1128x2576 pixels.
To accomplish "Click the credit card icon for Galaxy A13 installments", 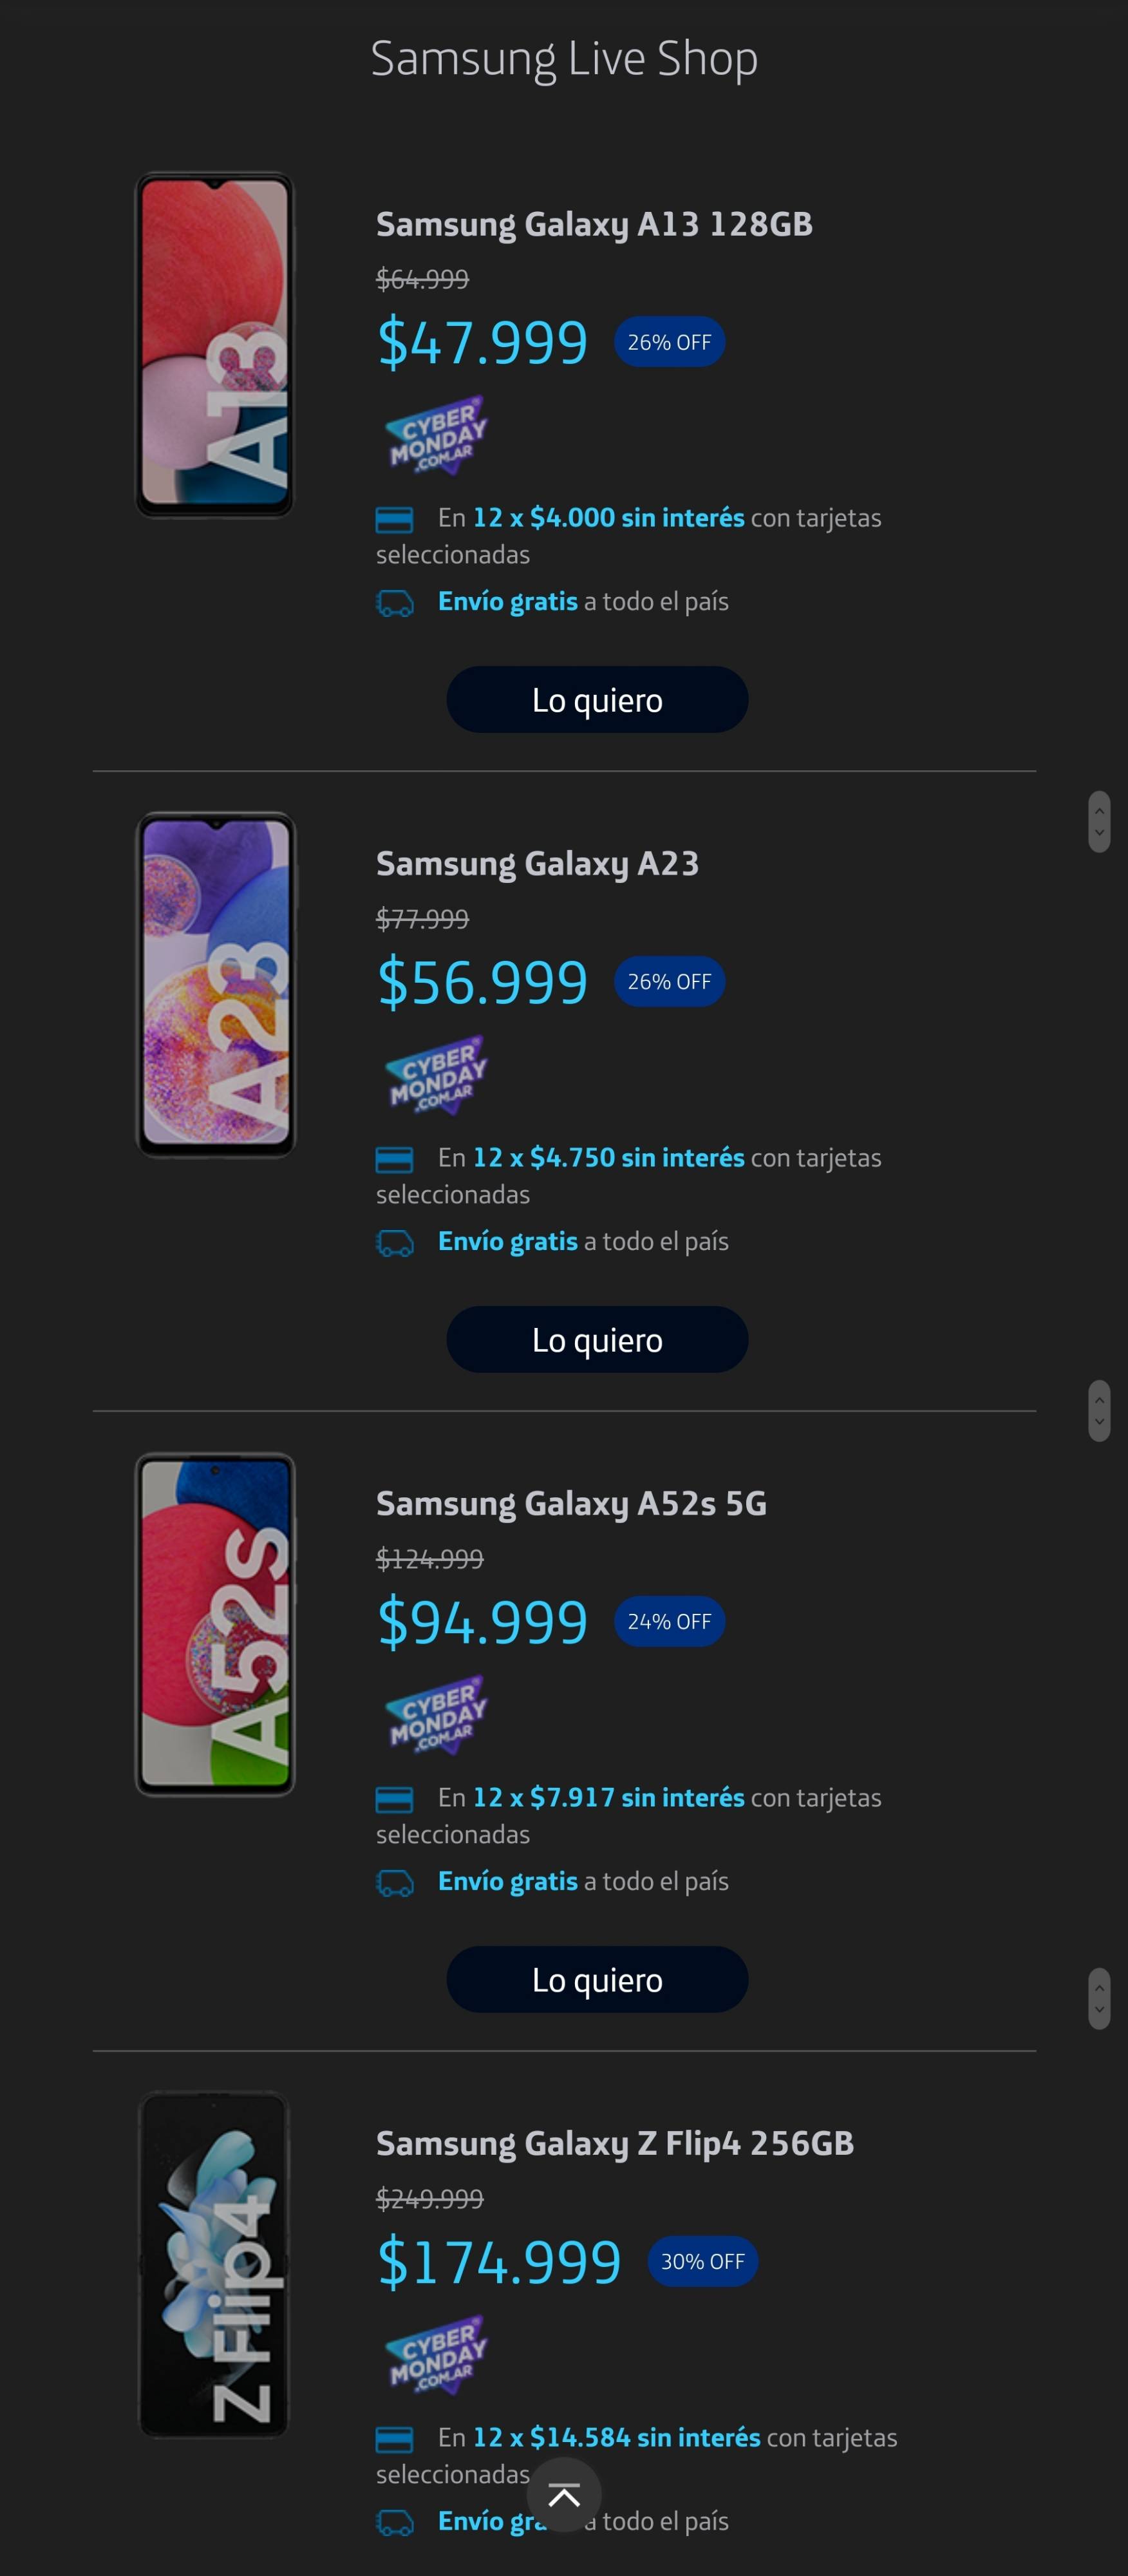I will point(397,518).
